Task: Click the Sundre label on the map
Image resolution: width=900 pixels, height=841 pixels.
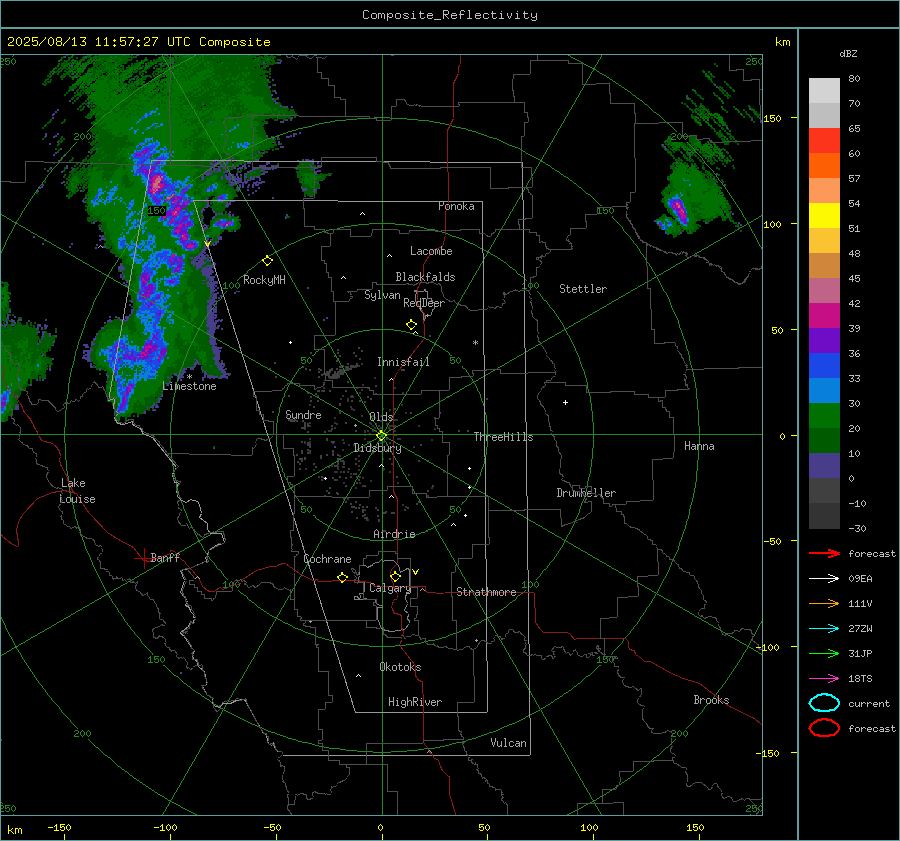Action: click(303, 414)
